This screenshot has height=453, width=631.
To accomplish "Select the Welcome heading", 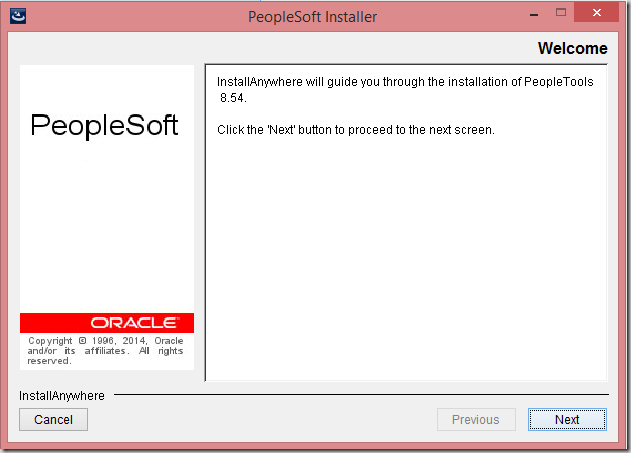I will [x=573, y=48].
